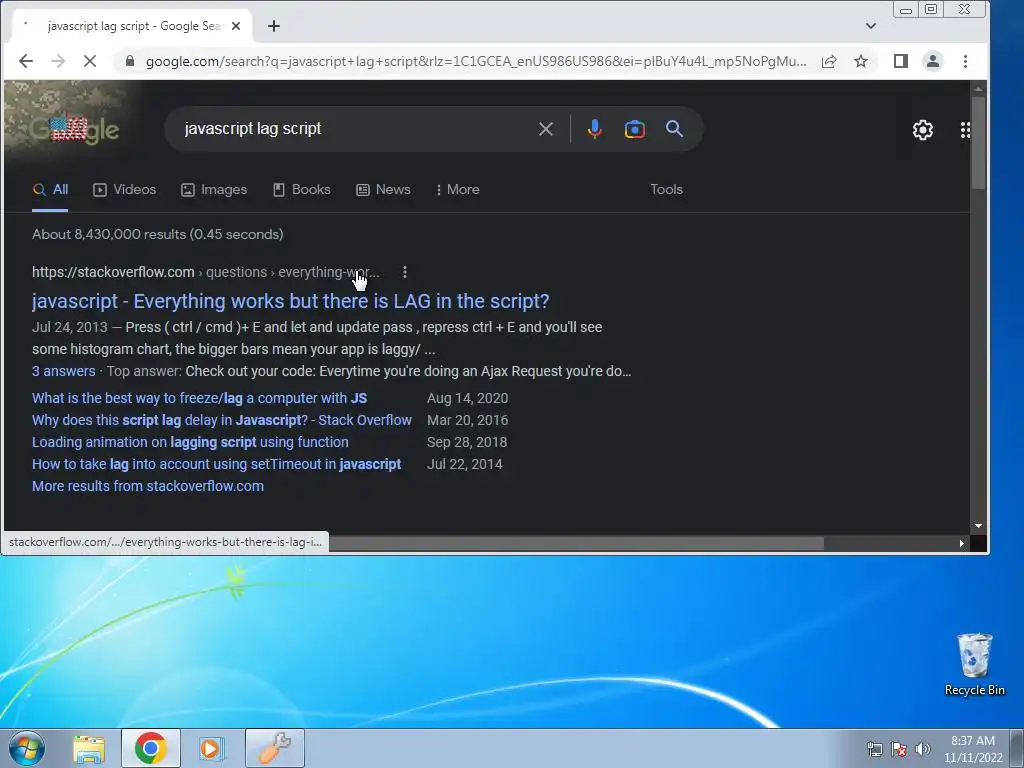Clear the Google search box
1024x768 pixels.
(x=546, y=129)
